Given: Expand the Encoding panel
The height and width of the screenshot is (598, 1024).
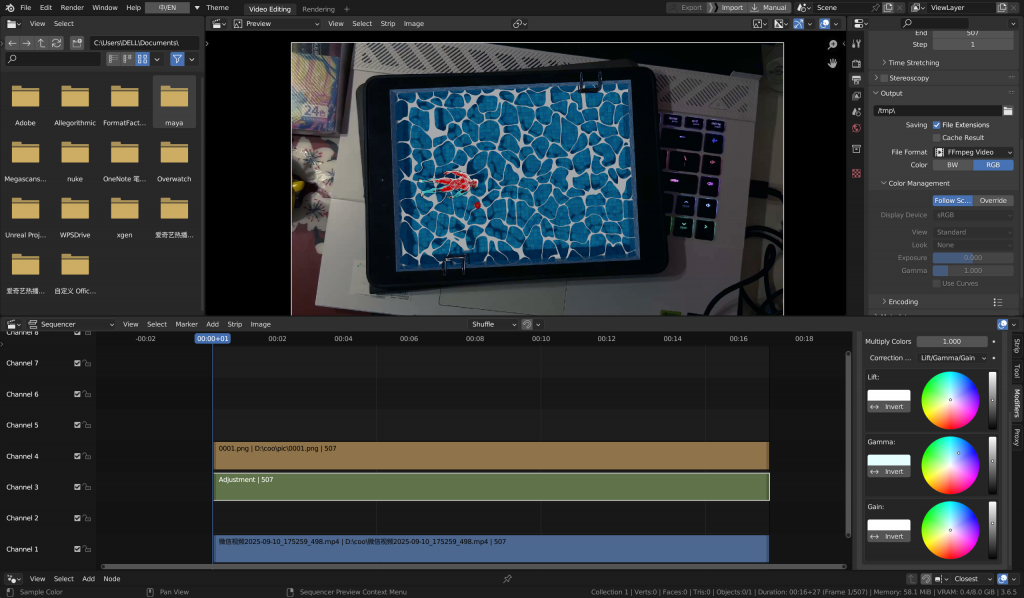Looking at the screenshot, I should click(903, 301).
